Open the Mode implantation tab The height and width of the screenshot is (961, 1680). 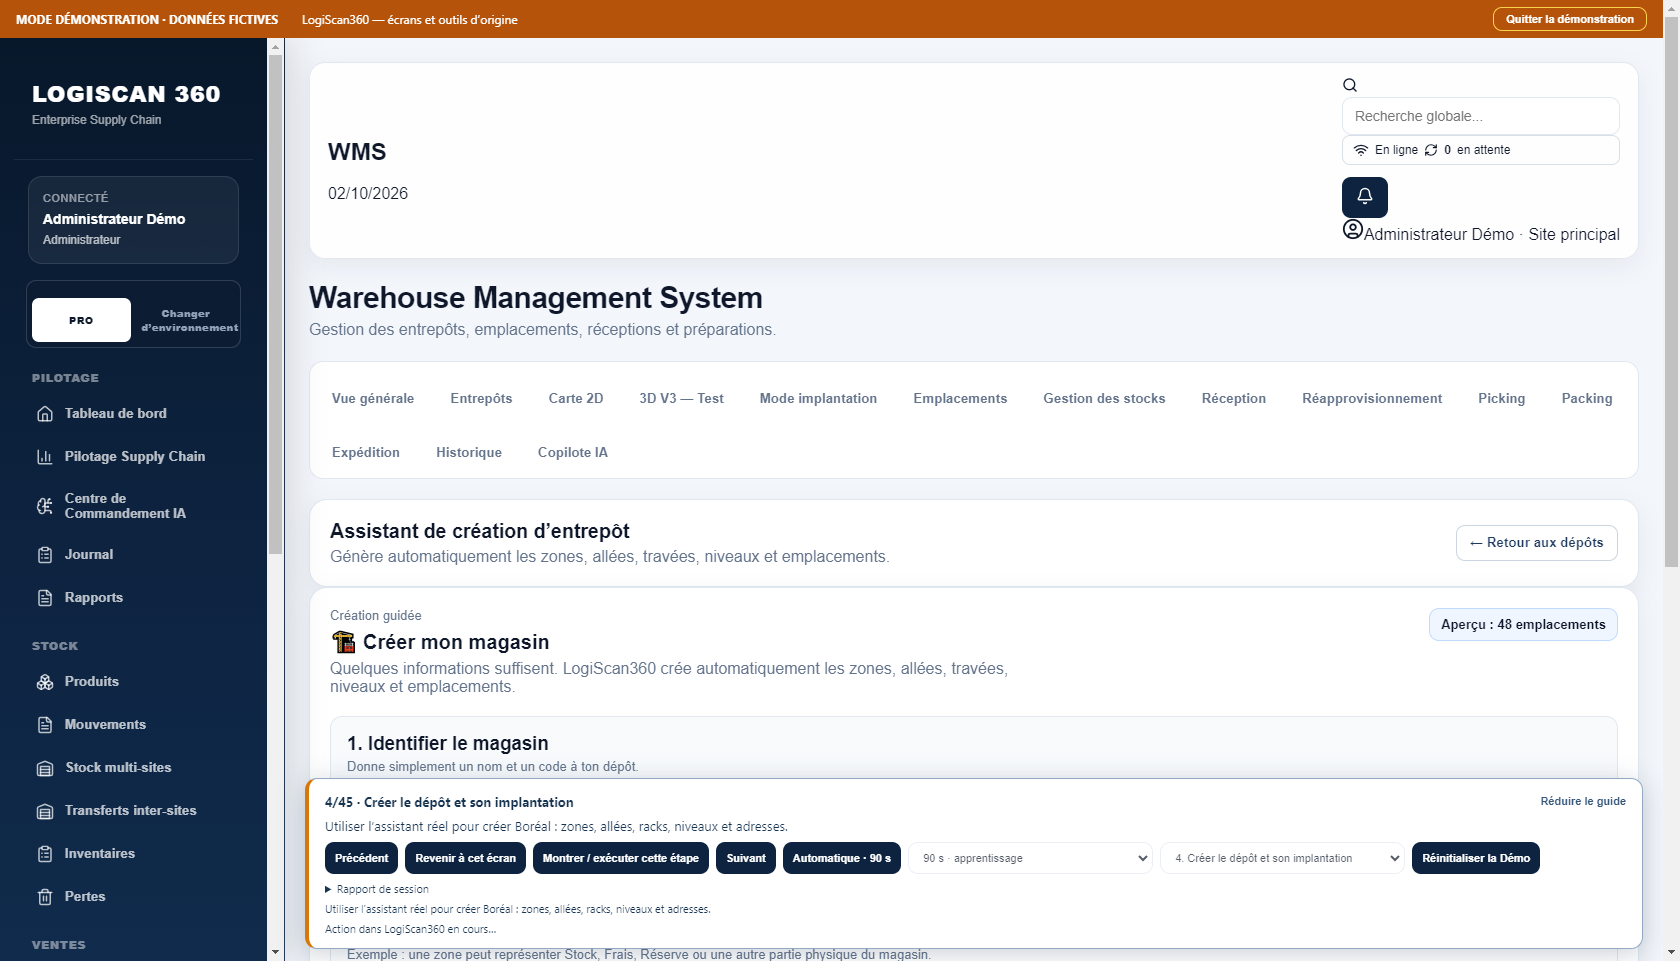coord(818,398)
